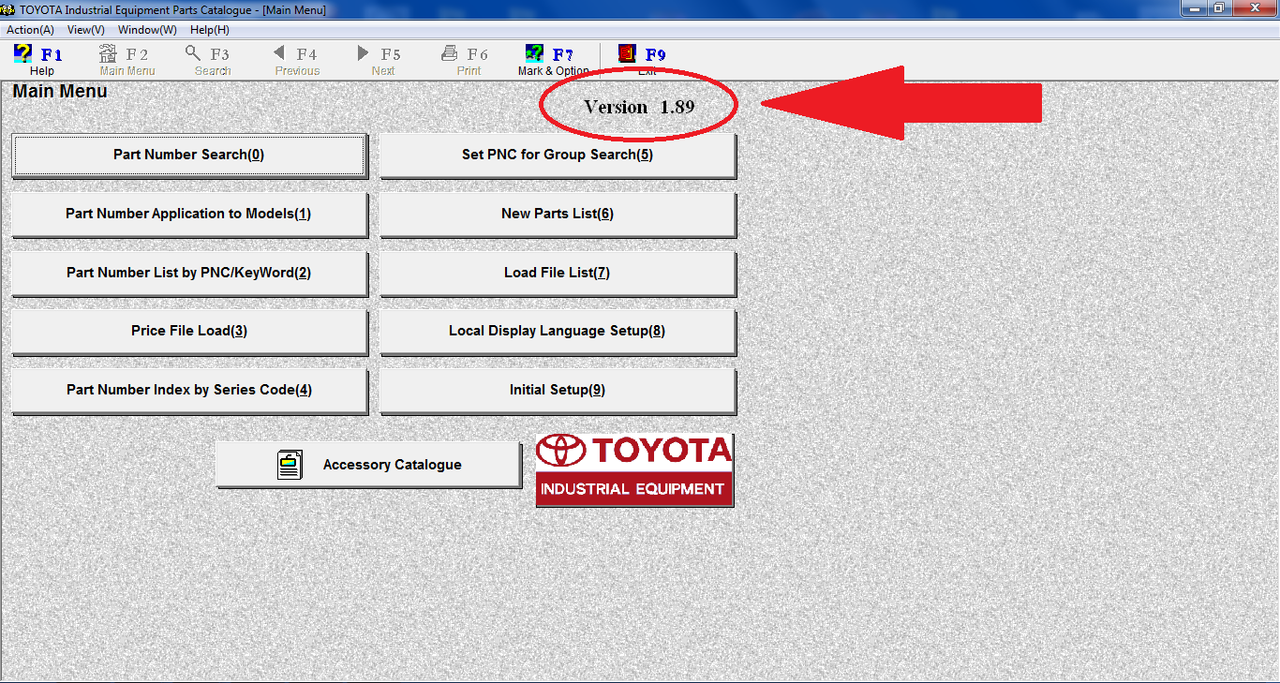Advance with the F5 Next arrow
Viewport: 1280px width, 683px height.
tap(363, 53)
